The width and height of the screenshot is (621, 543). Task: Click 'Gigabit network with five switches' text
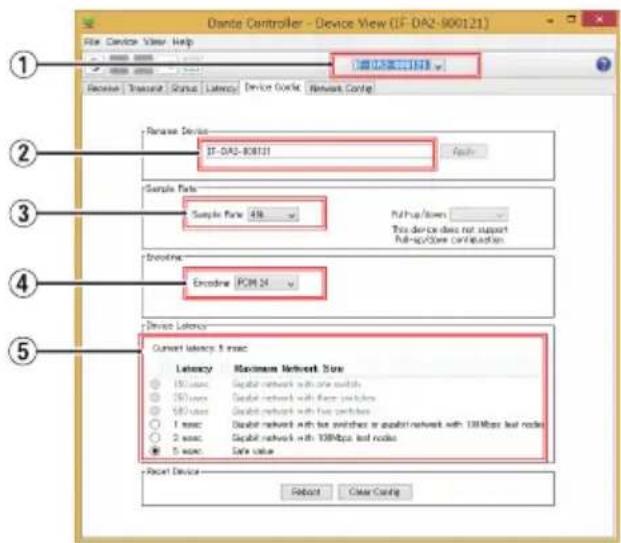coord(301,411)
